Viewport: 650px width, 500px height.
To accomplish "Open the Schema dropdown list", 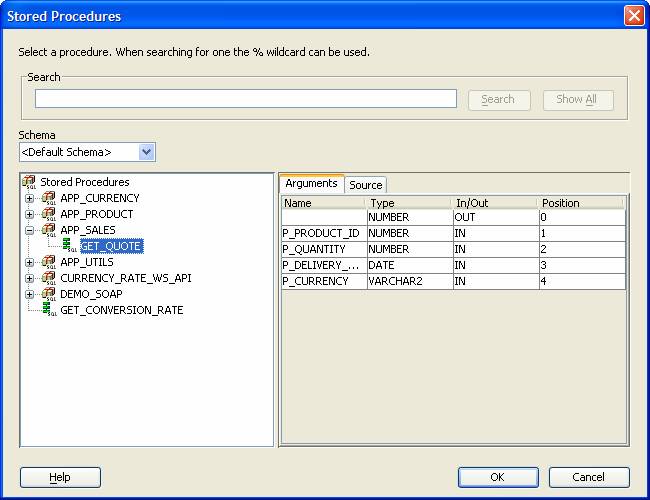I will coord(147,152).
